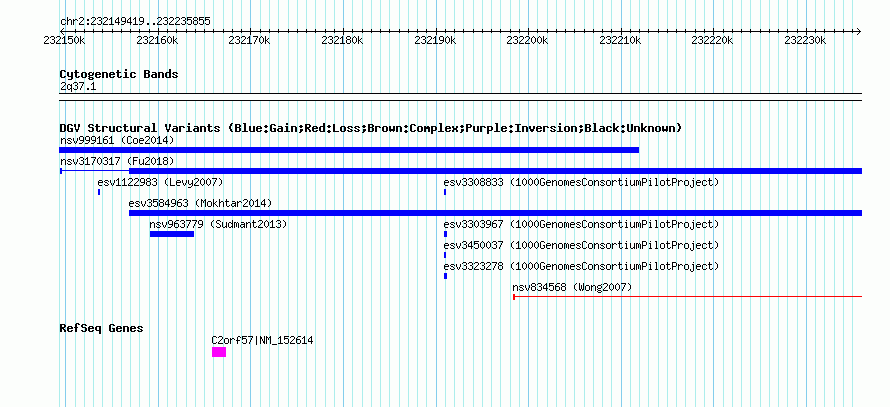The width and height of the screenshot is (890, 407).
Task: Select the esv3584963 (Mokhtar2014) label
Action: coord(200,203)
